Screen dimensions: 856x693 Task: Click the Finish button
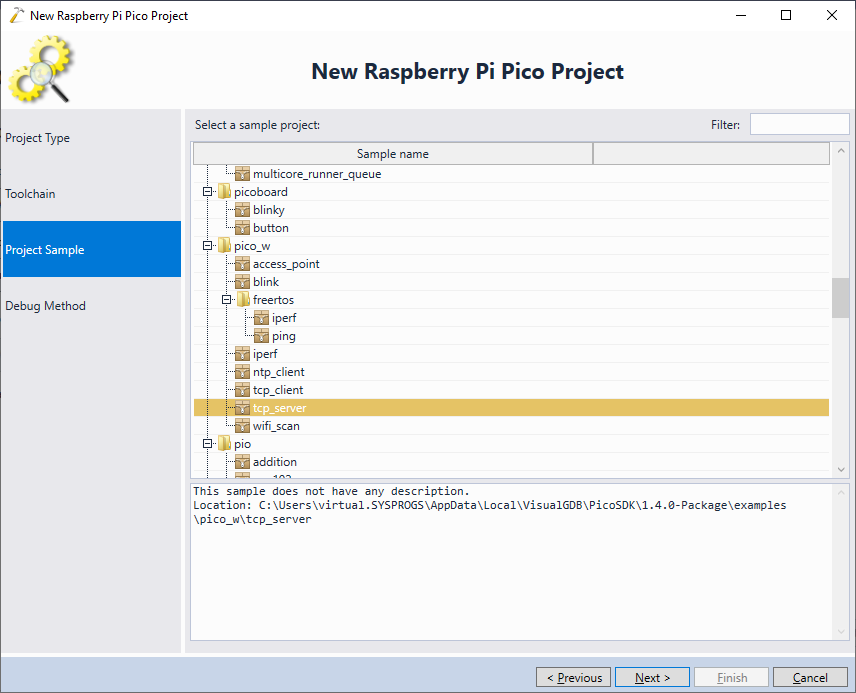pyautogui.click(x=732, y=678)
